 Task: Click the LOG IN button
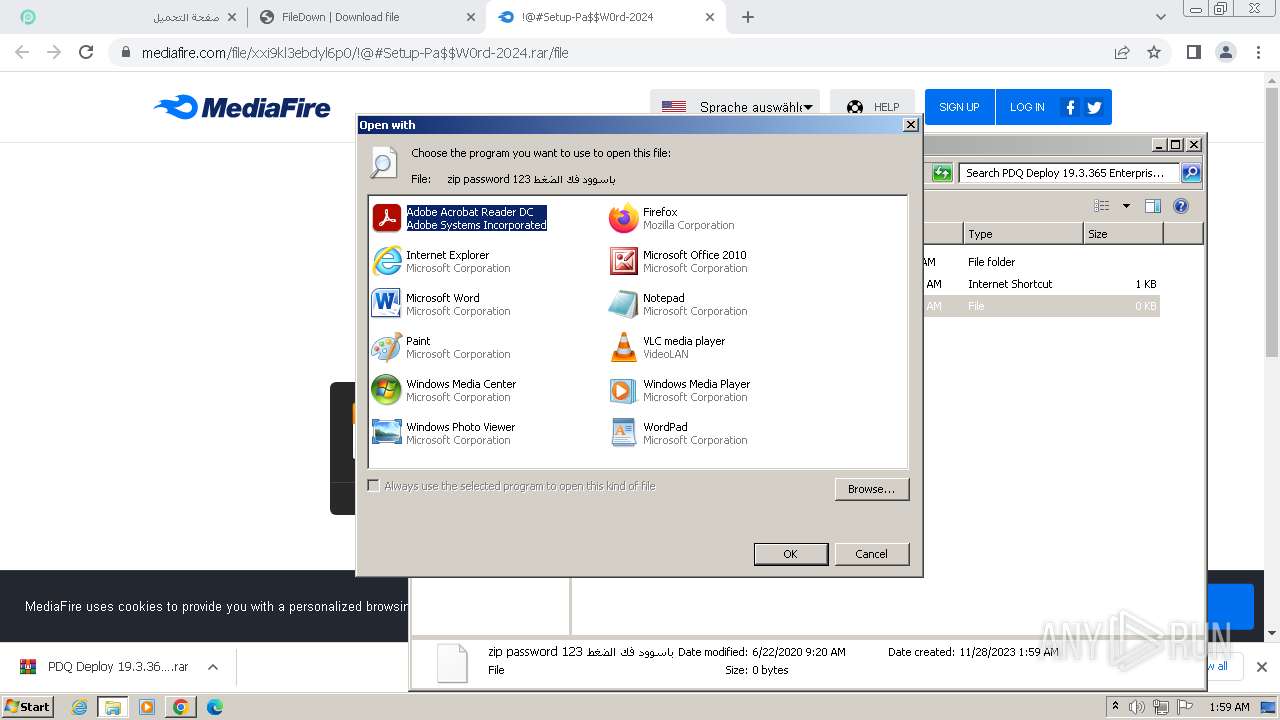1027,107
